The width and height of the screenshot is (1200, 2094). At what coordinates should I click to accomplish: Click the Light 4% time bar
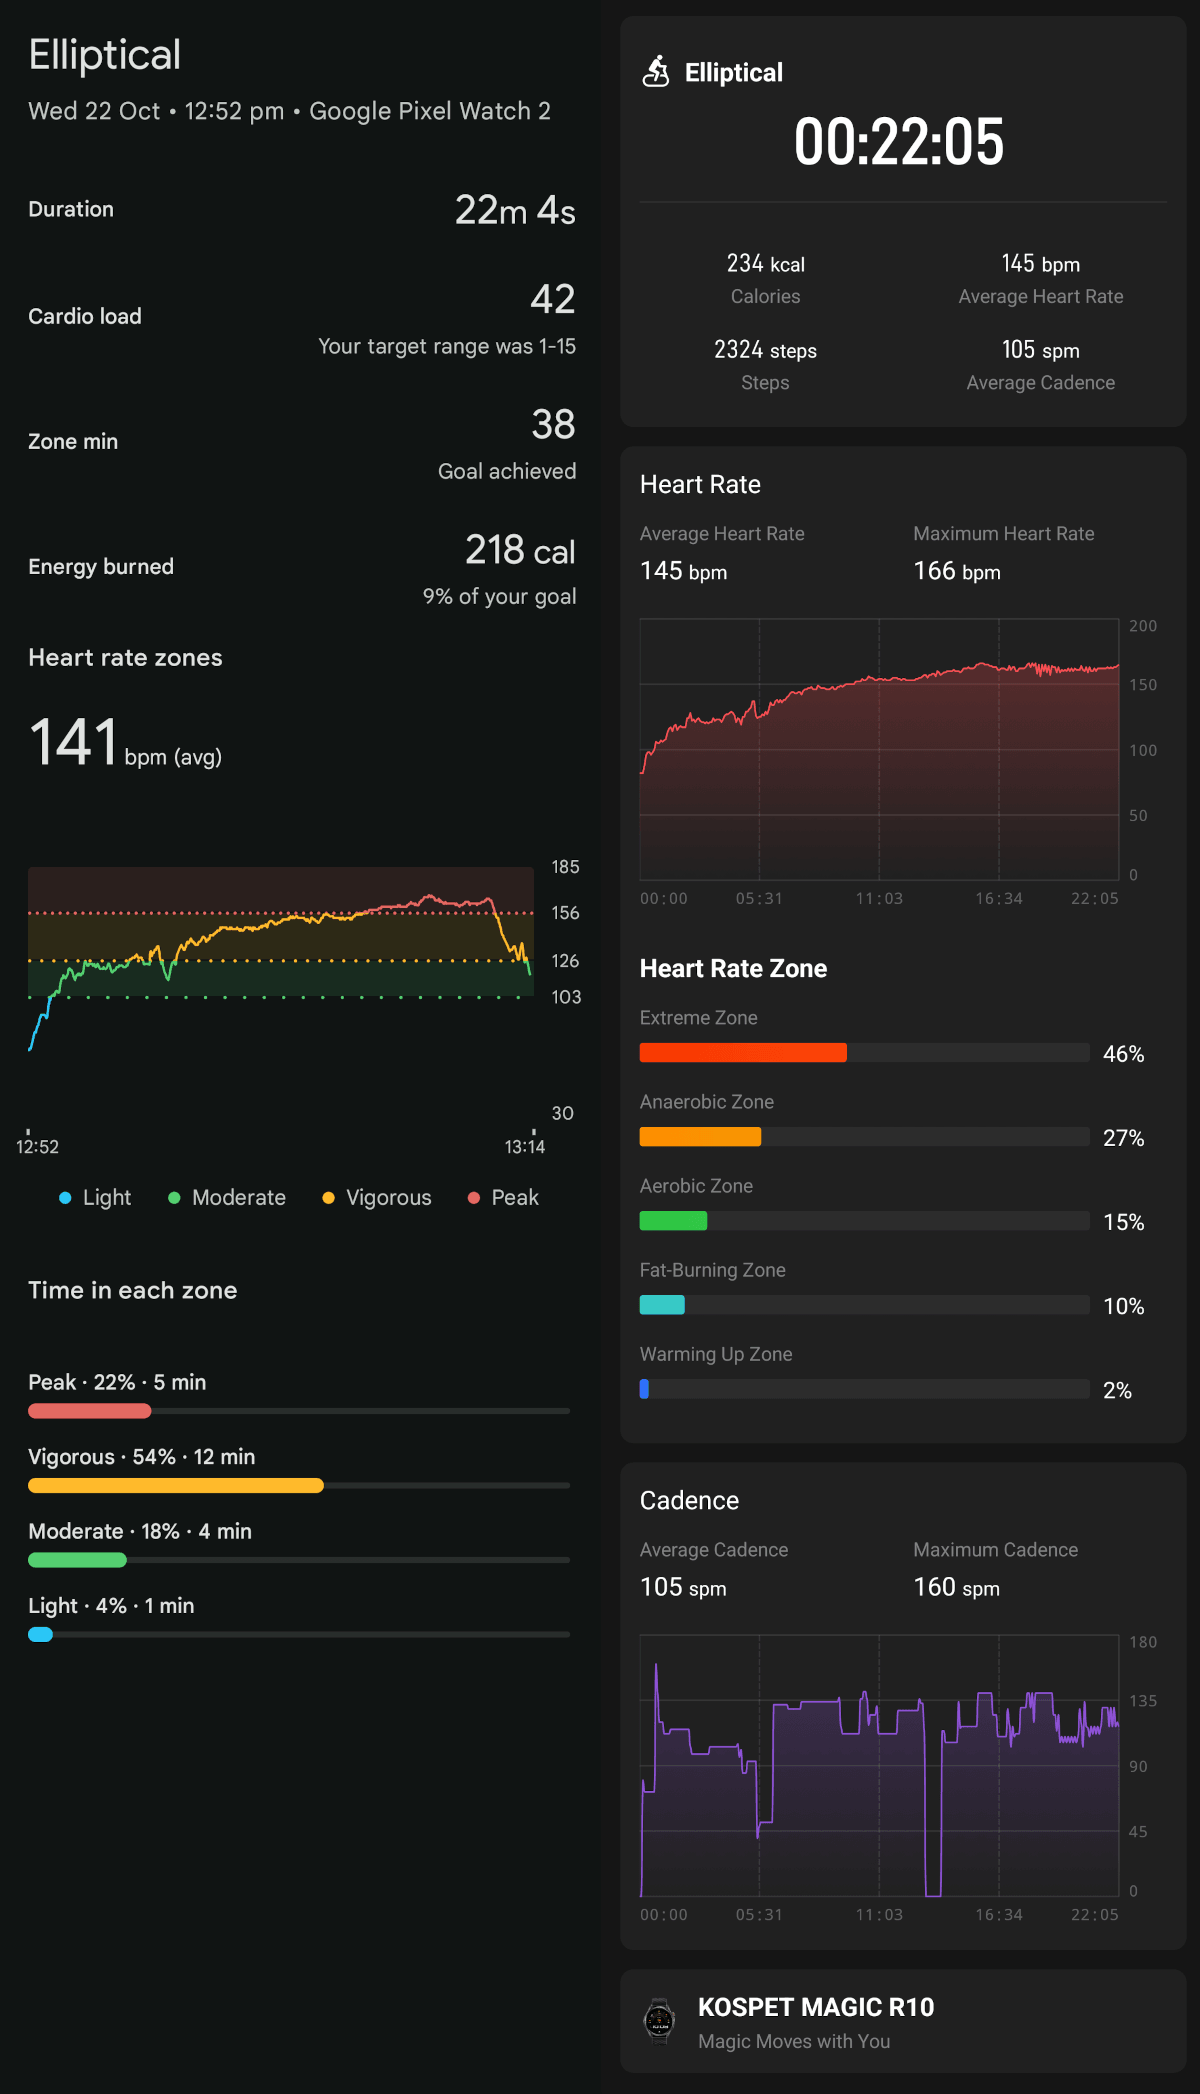(41, 1635)
